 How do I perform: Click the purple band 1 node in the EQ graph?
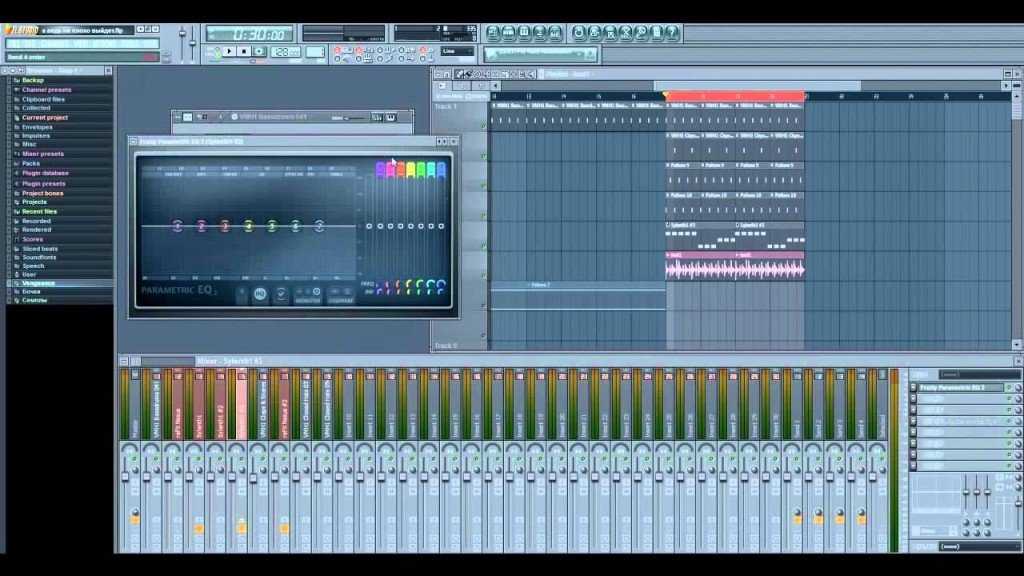coord(177,226)
